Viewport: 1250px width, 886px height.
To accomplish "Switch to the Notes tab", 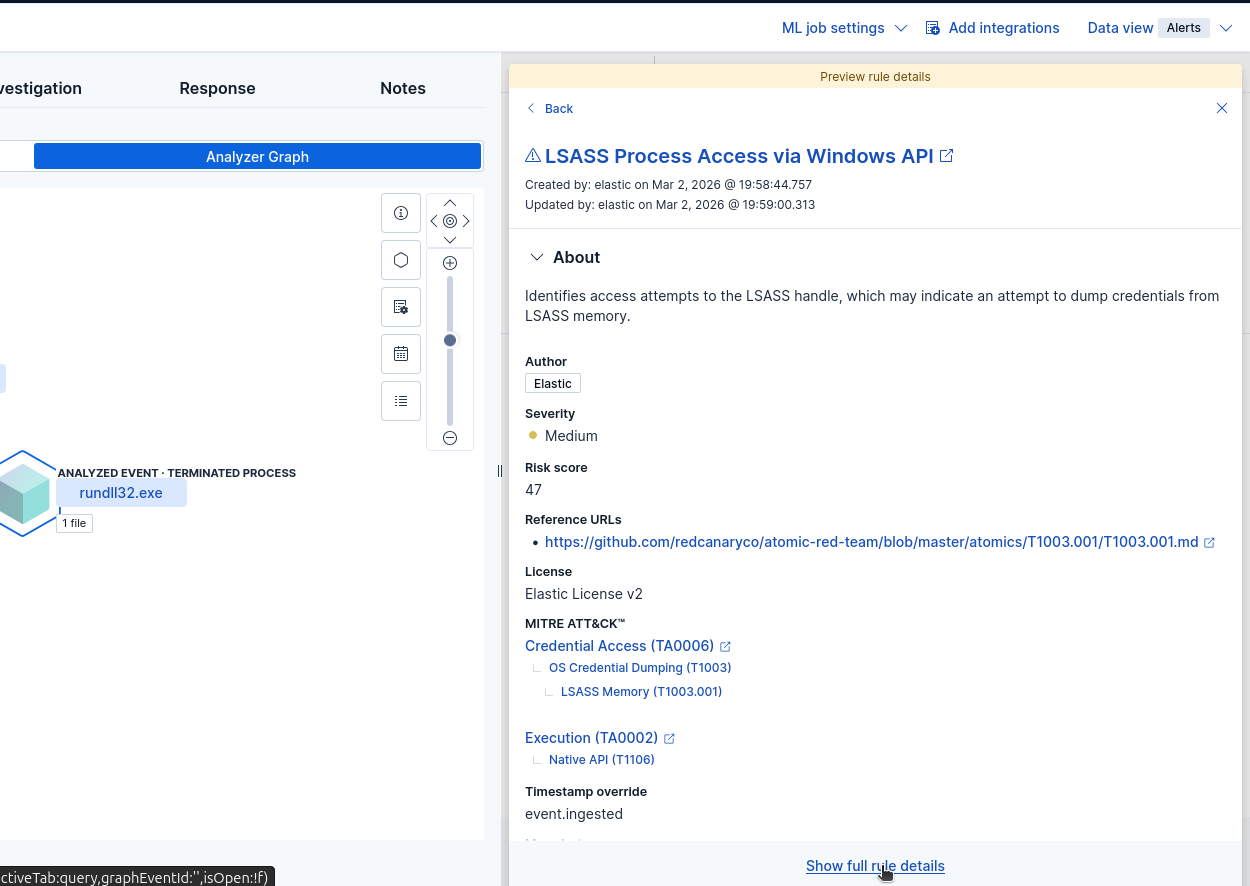I will pos(403,88).
